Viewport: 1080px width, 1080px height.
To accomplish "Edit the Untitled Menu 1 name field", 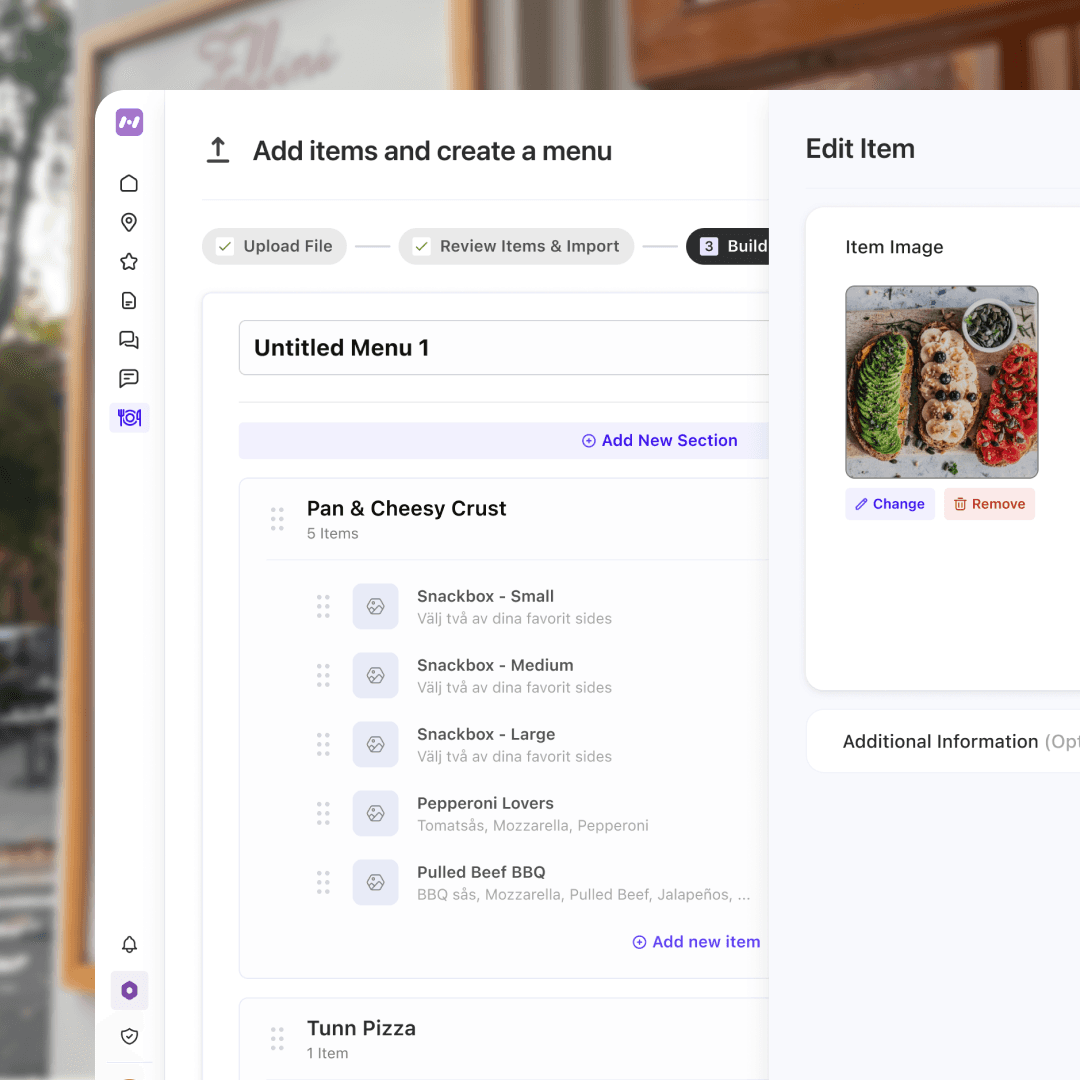I will [x=504, y=348].
